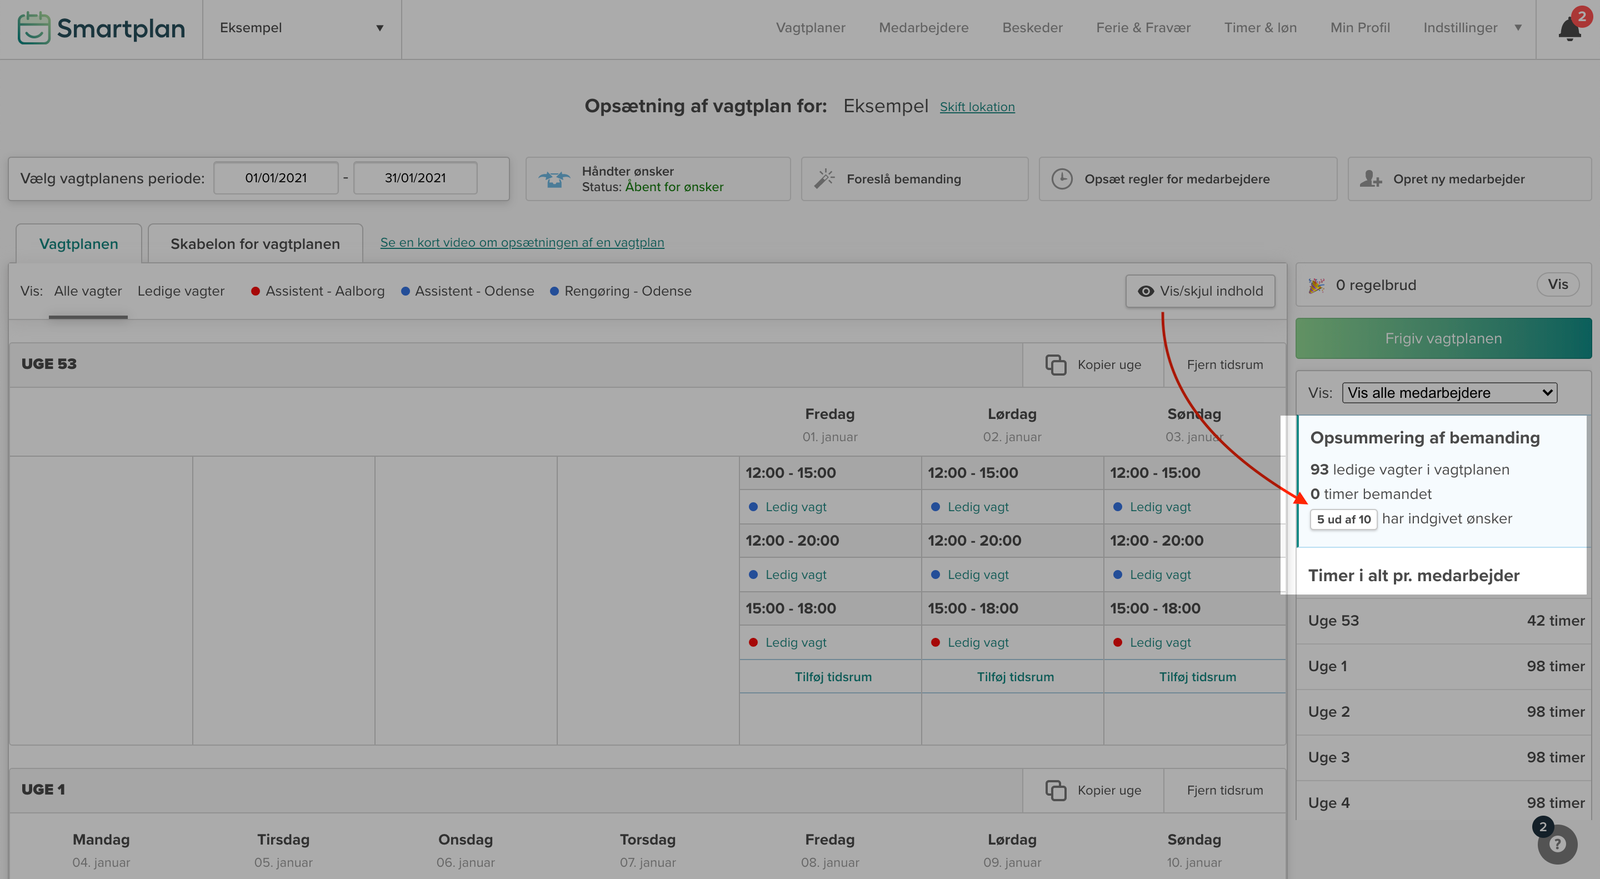This screenshot has height=879, width=1600.
Task: Click the clock icon for medarbejder regler
Action: click(1062, 179)
